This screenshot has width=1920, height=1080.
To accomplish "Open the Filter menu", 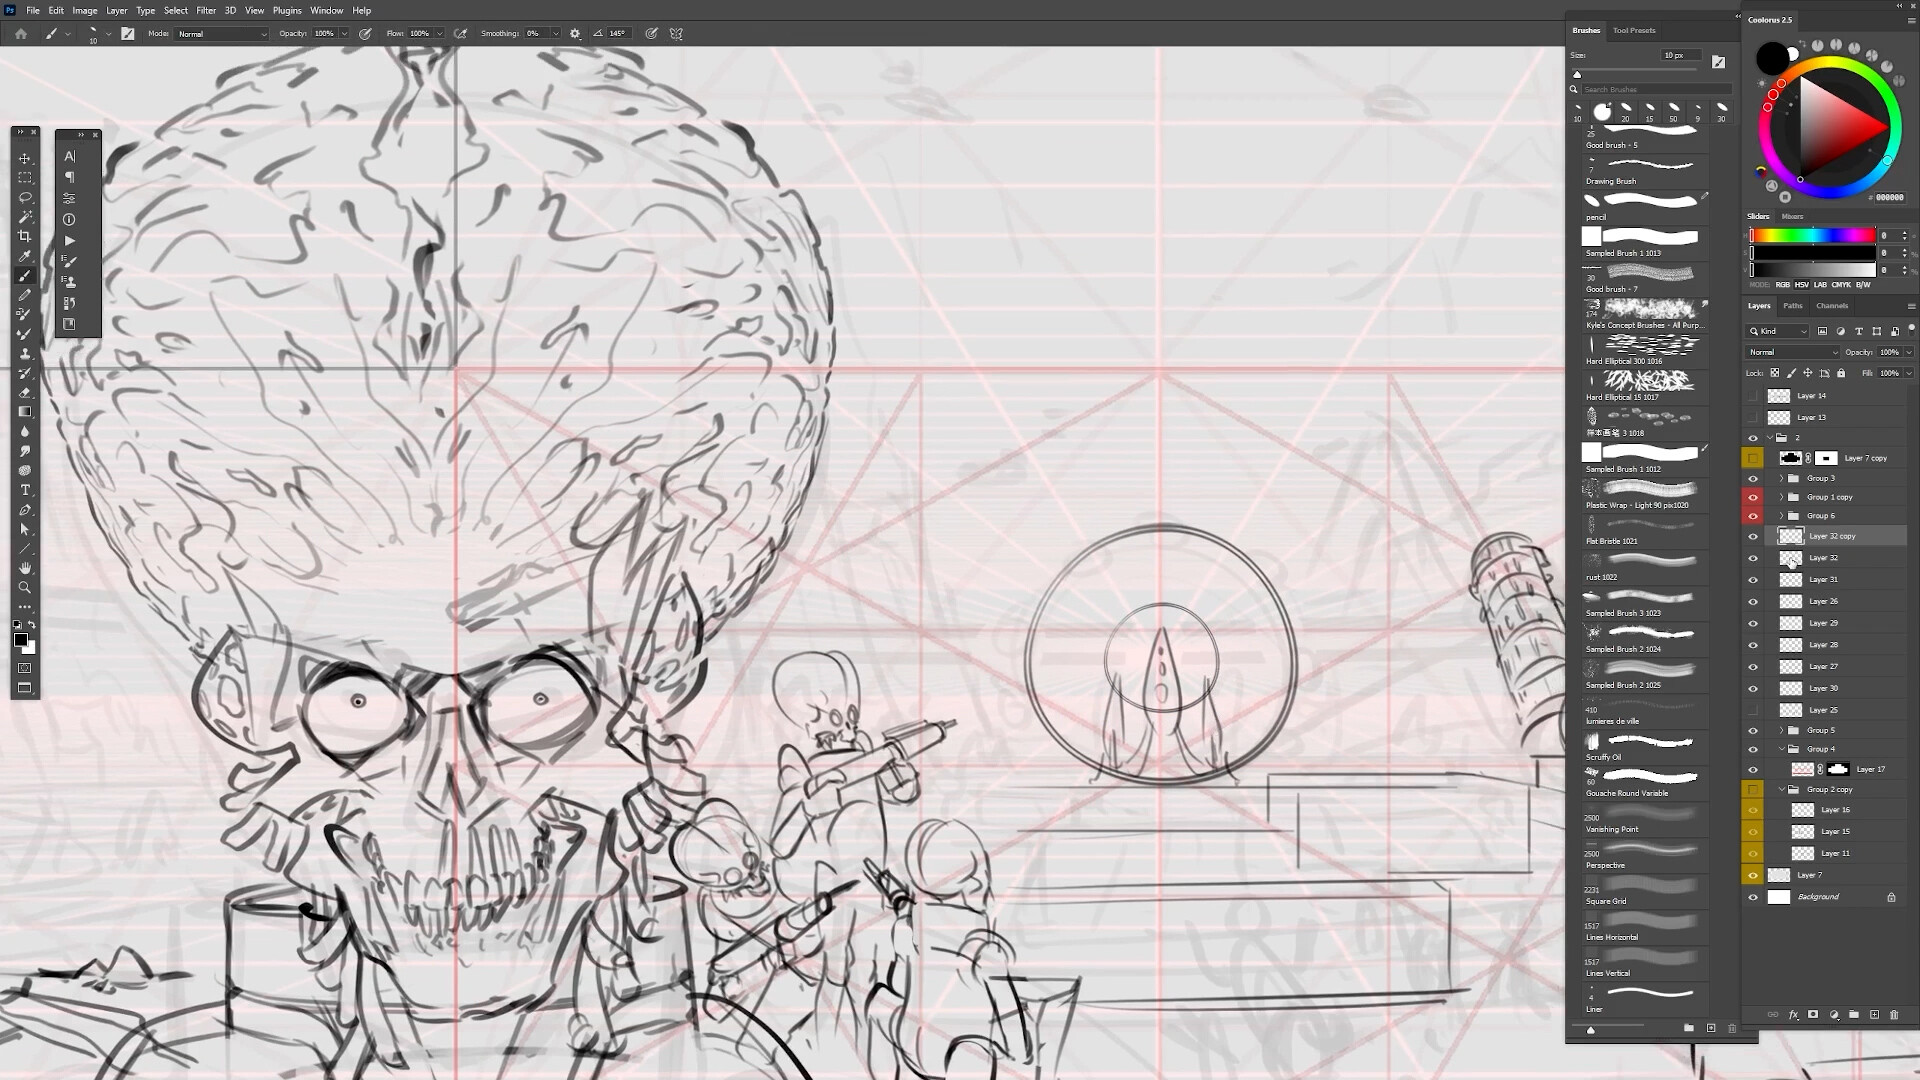I will coord(206,10).
